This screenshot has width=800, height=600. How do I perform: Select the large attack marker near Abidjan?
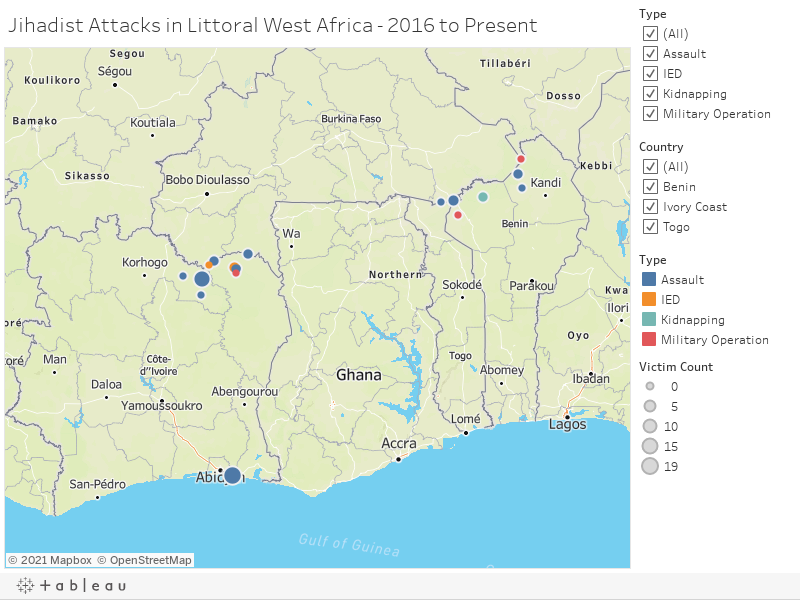click(x=232, y=474)
